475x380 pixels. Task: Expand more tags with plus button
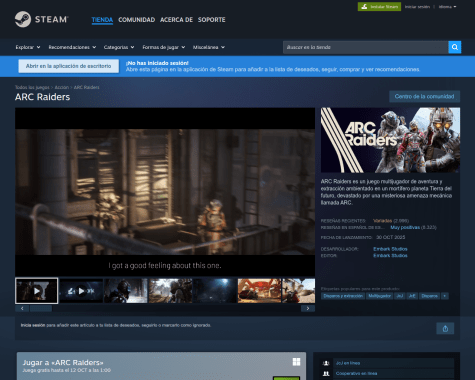(x=445, y=296)
